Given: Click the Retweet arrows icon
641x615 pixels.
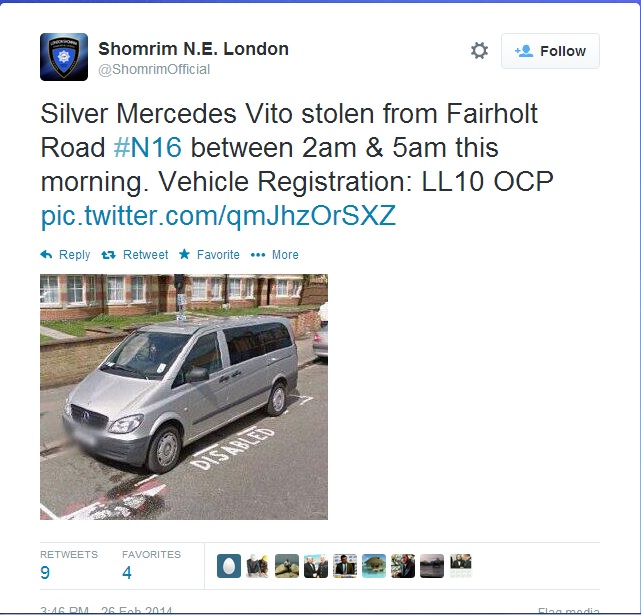Looking at the screenshot, I should click(108, 255).
